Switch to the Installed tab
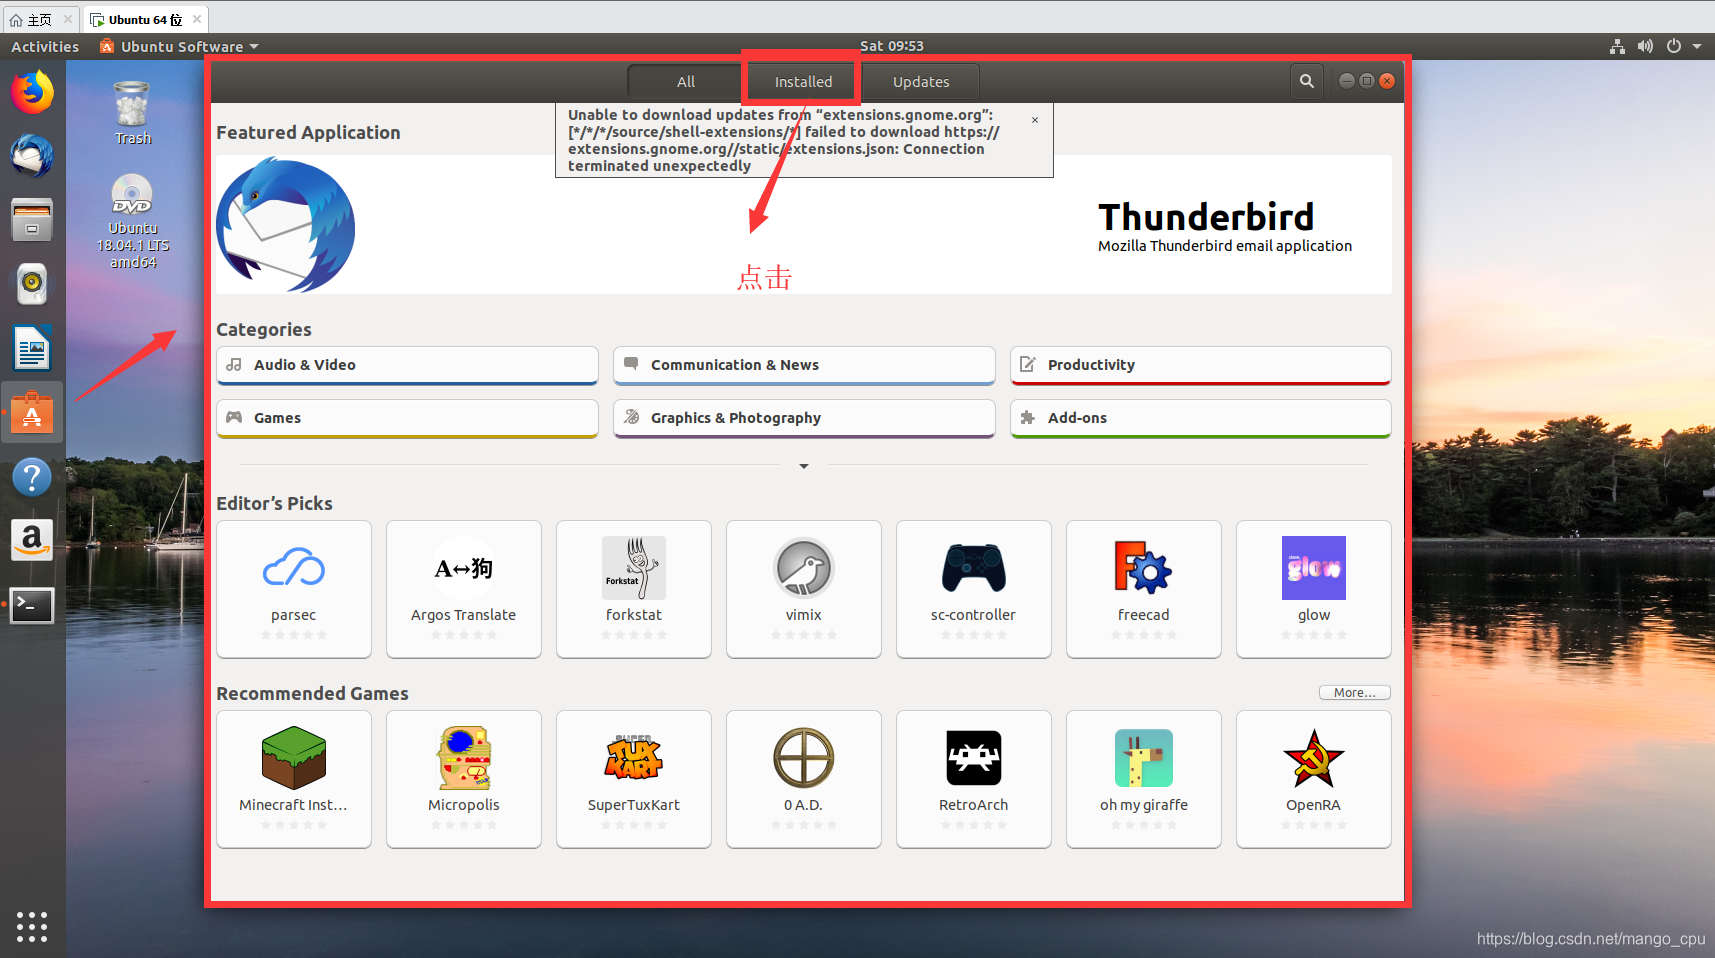Image resolution: width=1715 pixels, height=958 pixels. (x=803, y=82)
